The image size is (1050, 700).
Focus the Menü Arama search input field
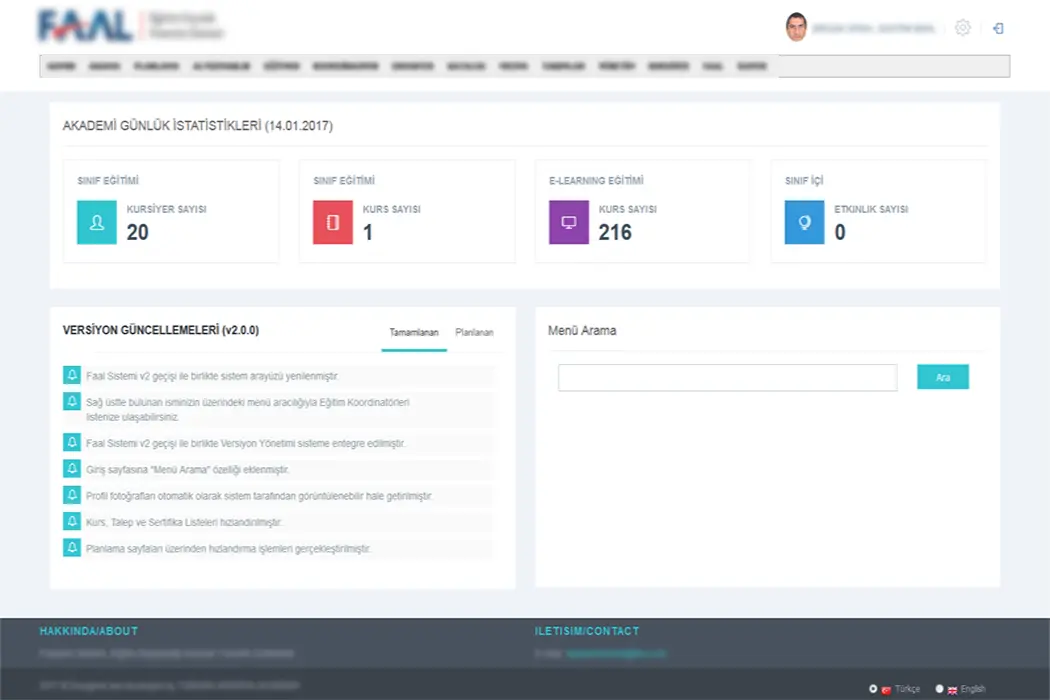[x=727, y=377]
